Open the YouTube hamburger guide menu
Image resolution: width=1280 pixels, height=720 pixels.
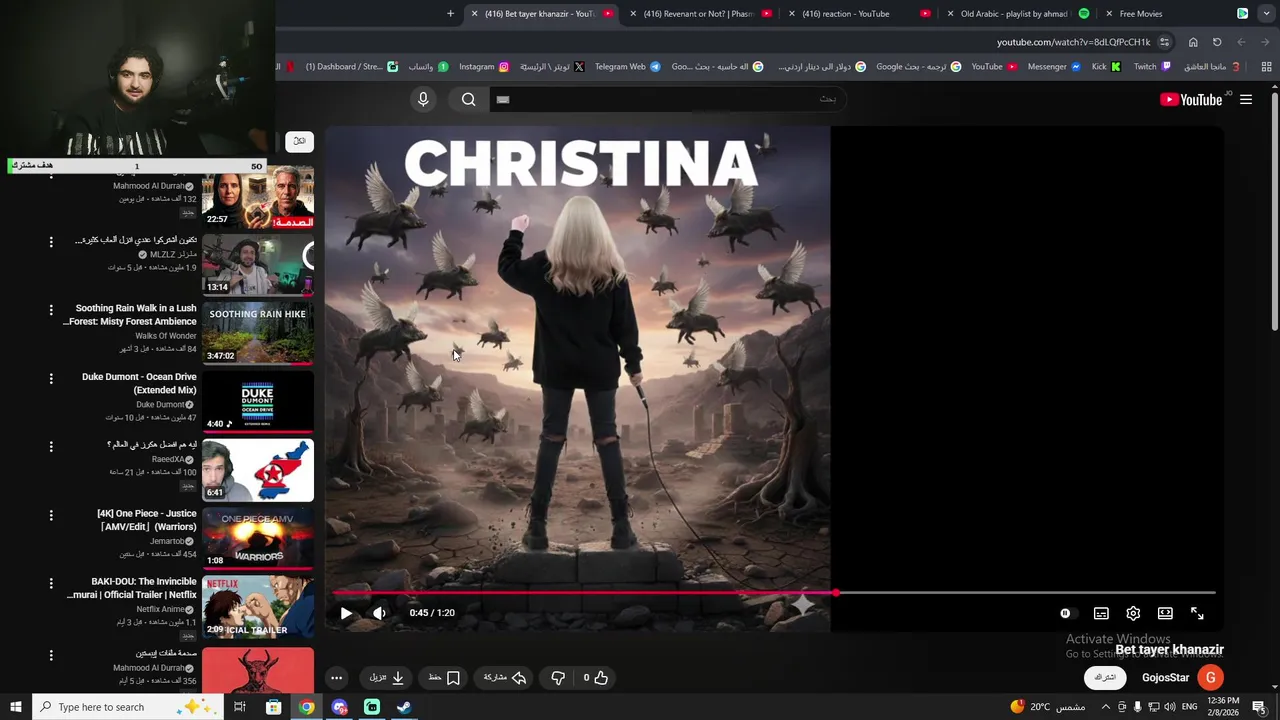1246,99
